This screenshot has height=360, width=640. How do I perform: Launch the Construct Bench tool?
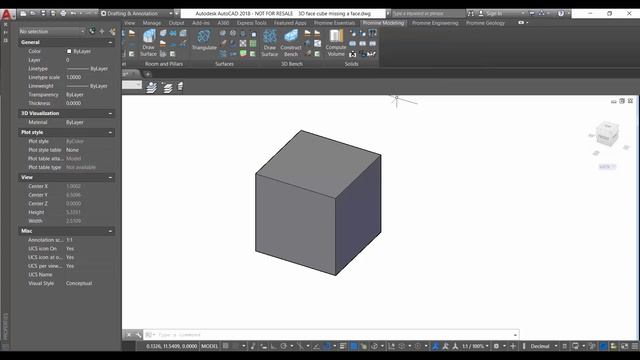click(291, 42)
